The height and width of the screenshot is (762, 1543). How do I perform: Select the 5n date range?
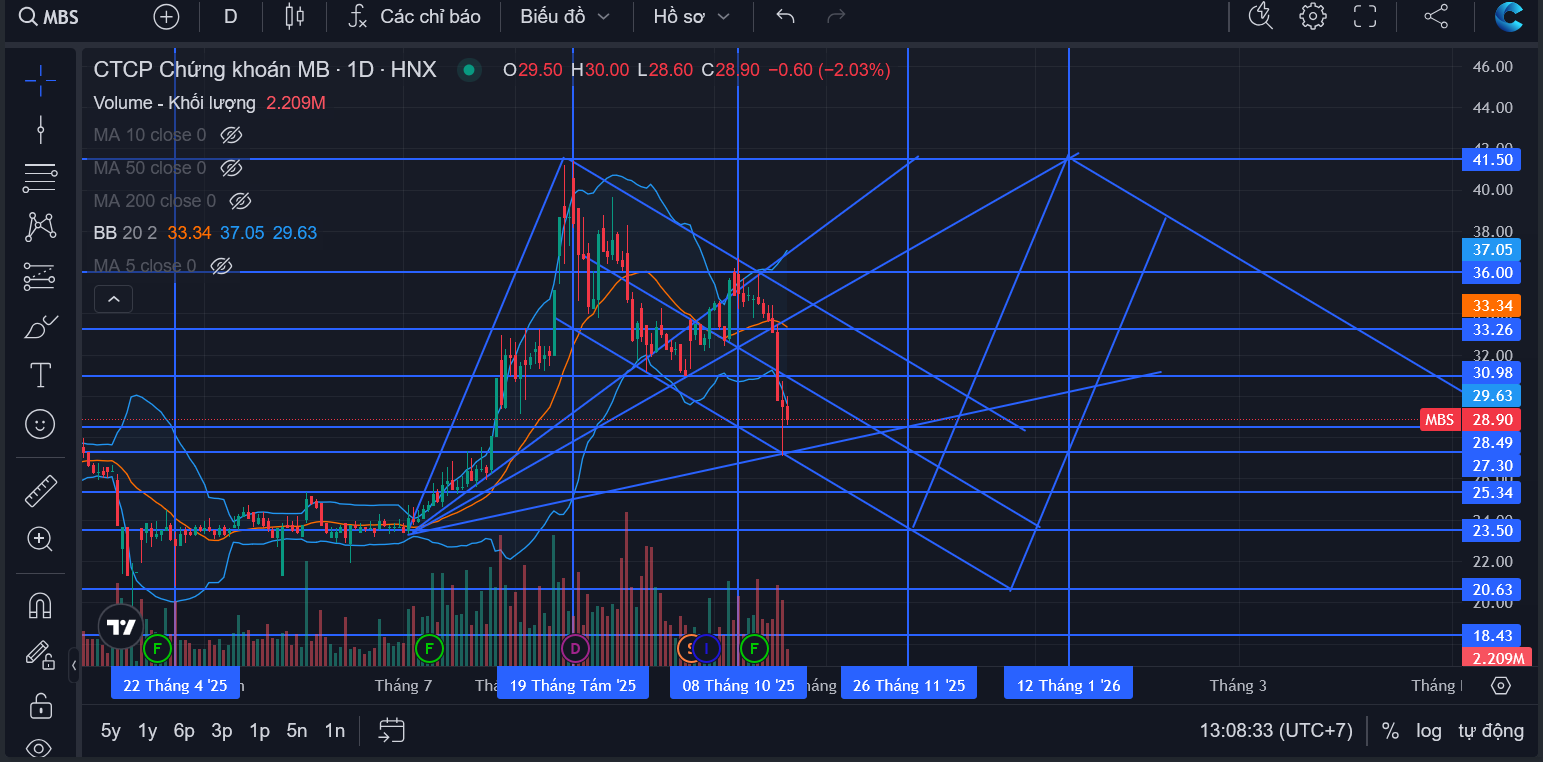pos(297,731)
